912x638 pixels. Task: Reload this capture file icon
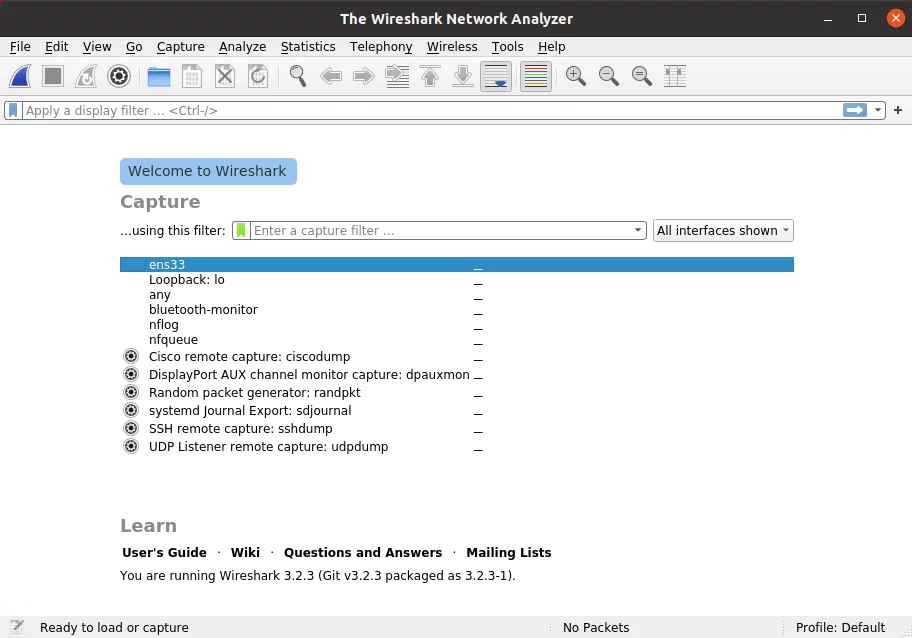coord(258,76)
